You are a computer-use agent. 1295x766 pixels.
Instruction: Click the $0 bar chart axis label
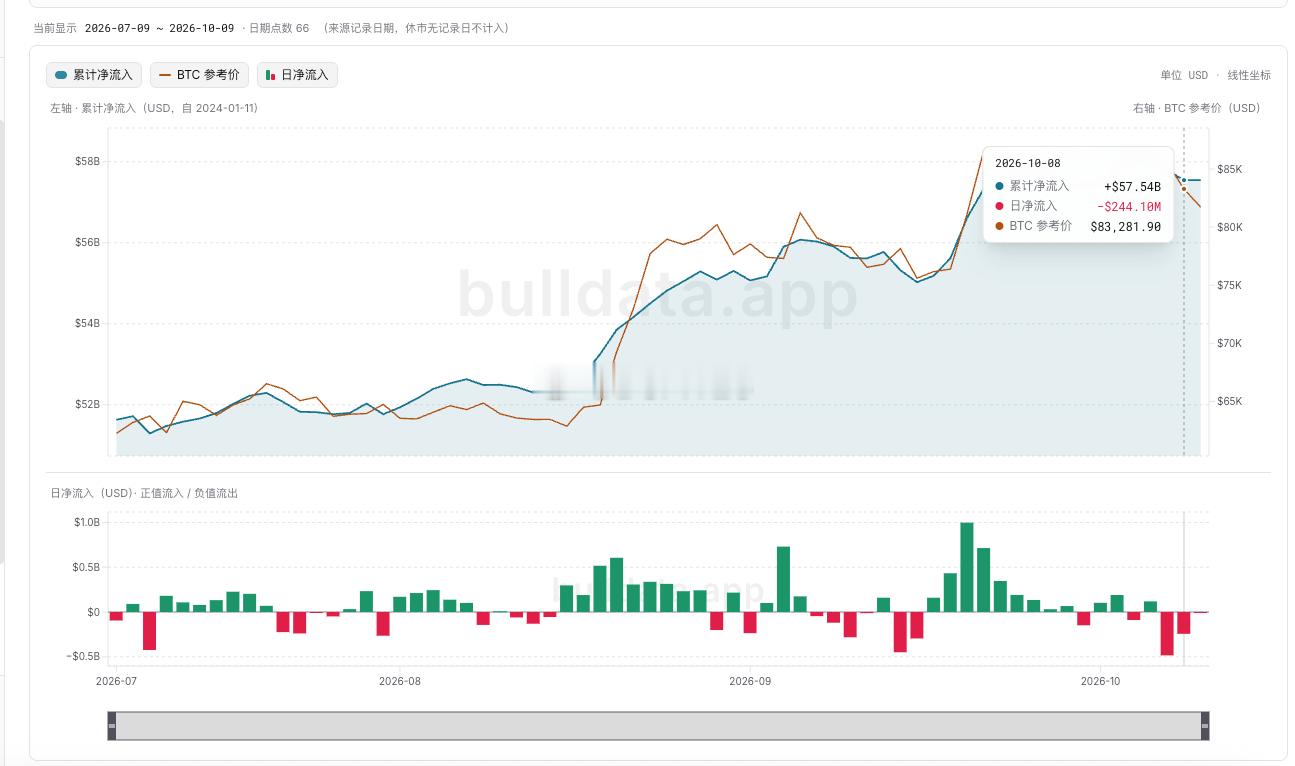pyautogui.click(x=93, y=612)
